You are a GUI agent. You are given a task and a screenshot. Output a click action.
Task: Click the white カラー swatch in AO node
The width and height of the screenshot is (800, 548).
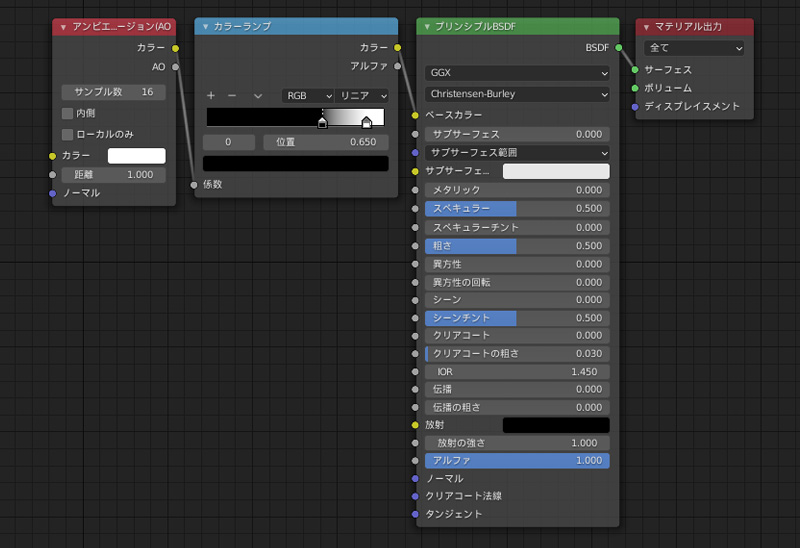(137, 156)
